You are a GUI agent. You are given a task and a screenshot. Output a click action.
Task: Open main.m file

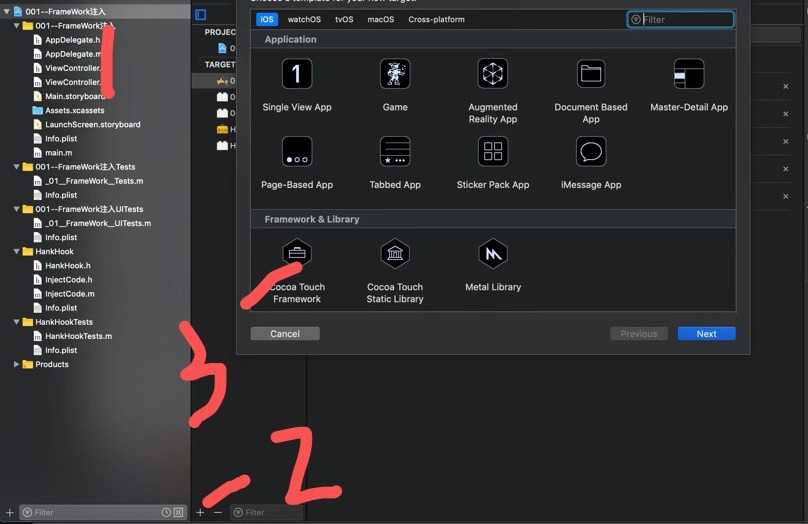tap(53, 153)
